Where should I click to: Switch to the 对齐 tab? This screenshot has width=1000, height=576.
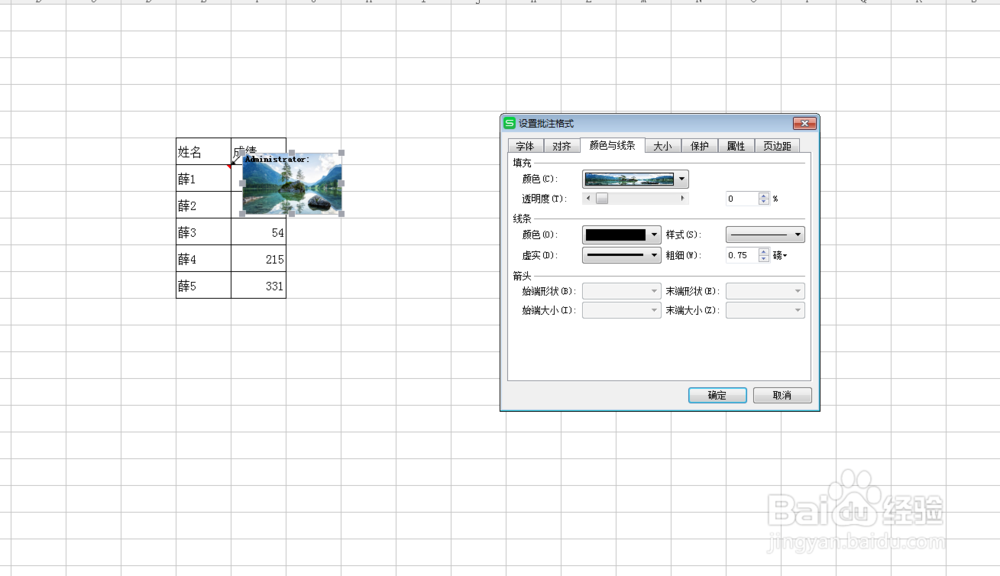(562, 146)
